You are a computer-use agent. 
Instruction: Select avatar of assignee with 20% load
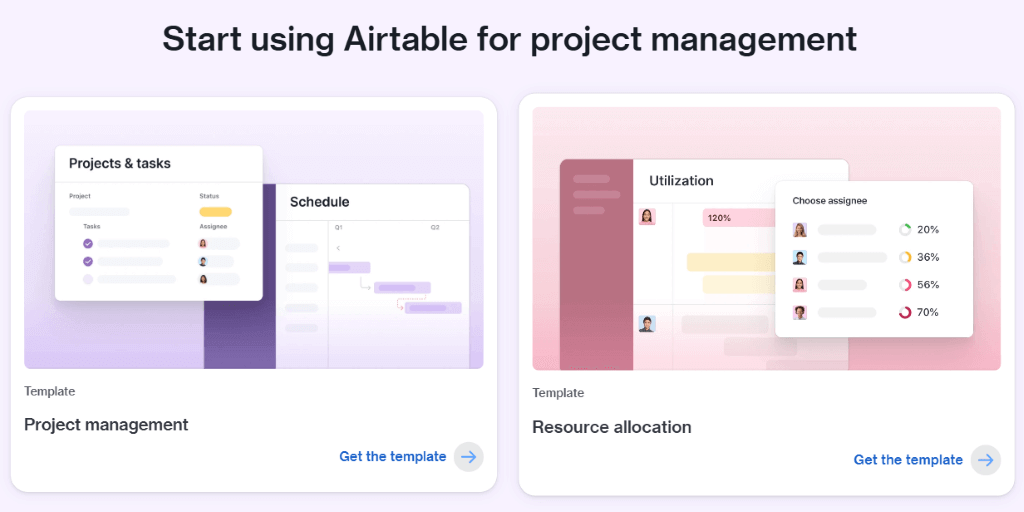799,230
